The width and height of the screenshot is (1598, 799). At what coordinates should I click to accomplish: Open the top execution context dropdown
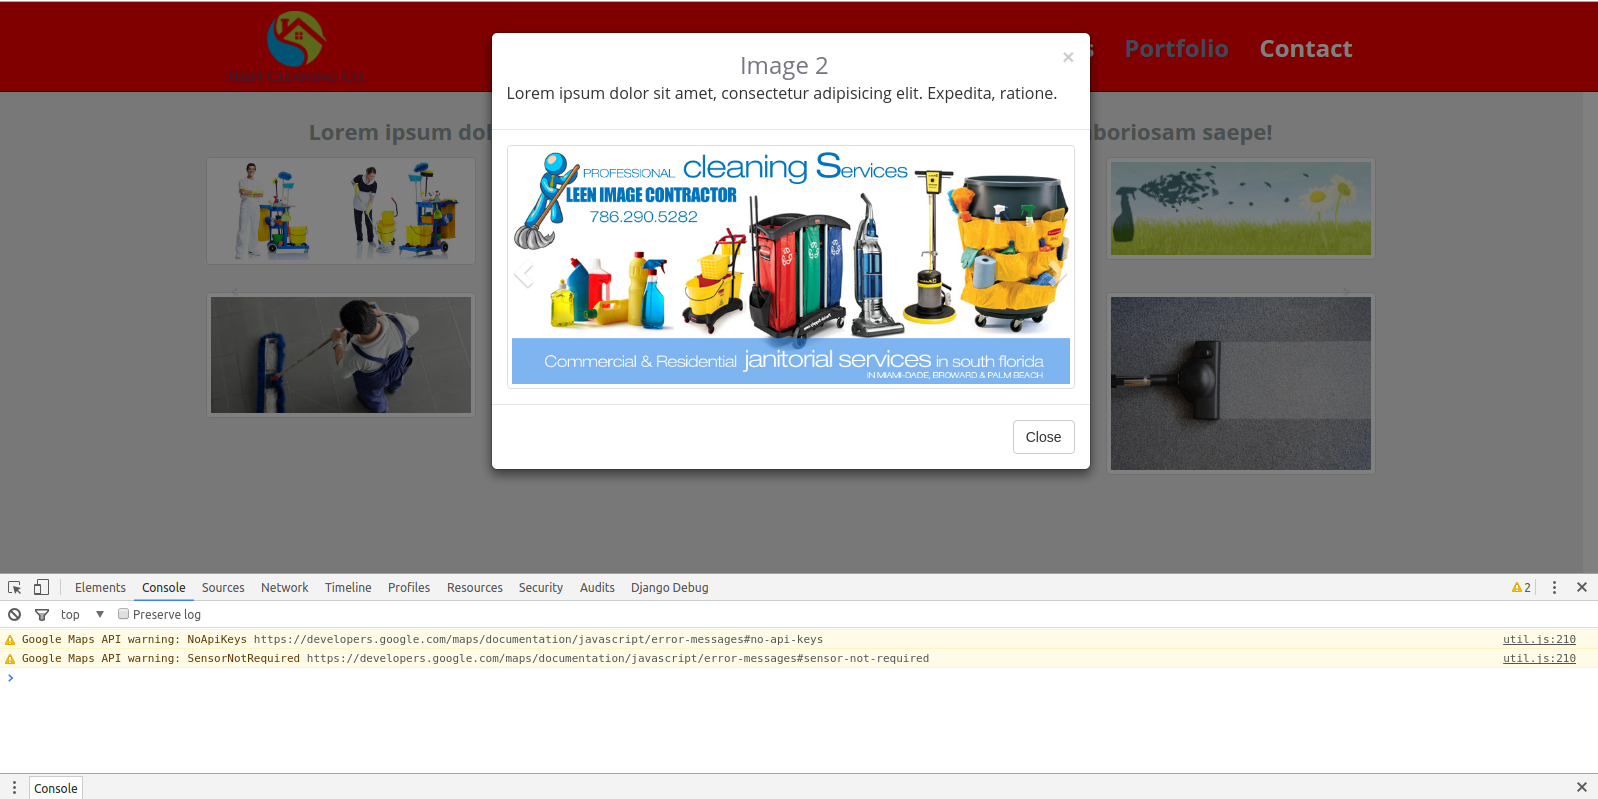click(x=83, y=614)
